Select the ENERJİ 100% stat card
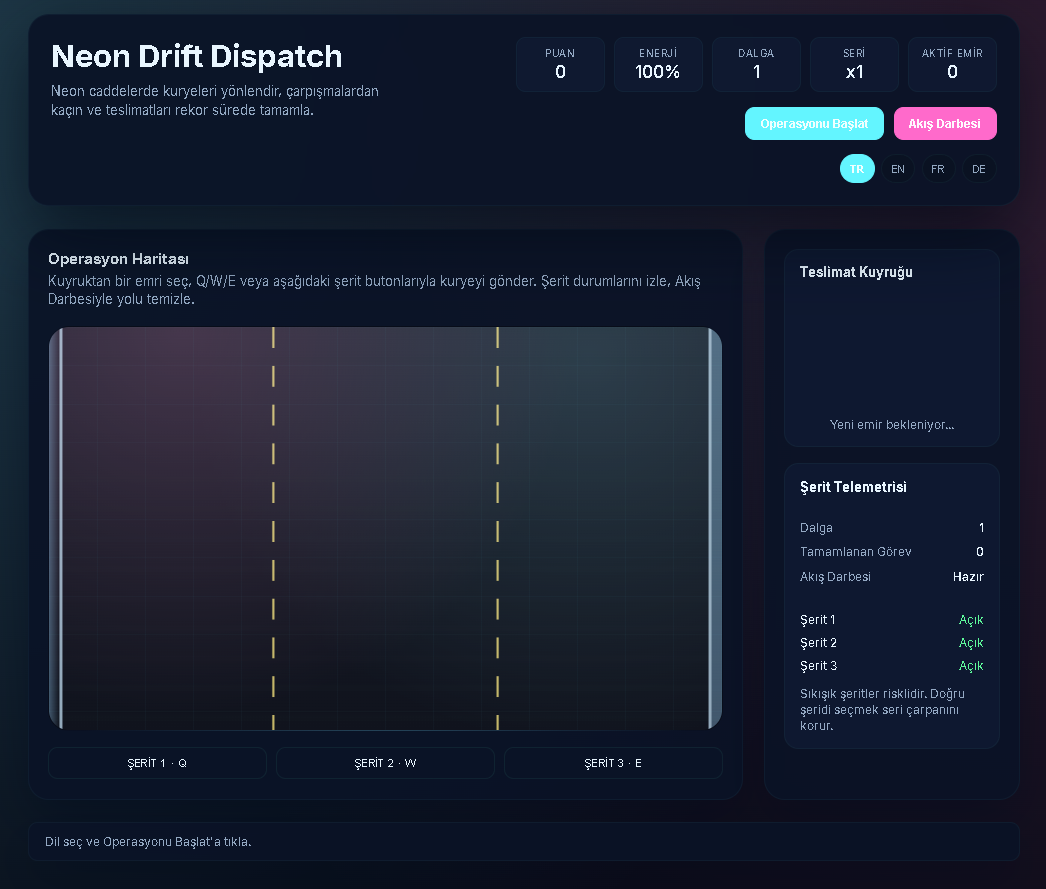Viewport: 1046px width, 889px height. click(658, 64)
